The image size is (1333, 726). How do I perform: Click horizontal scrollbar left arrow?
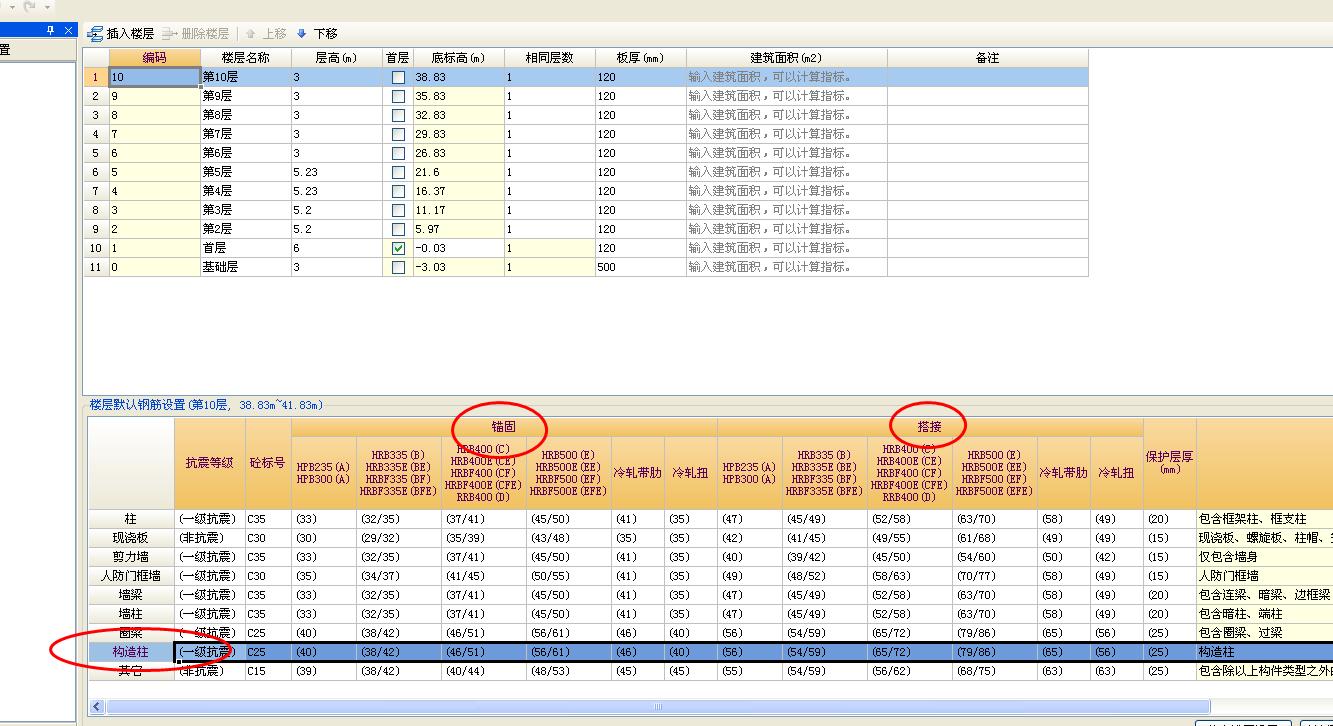point(97,706)
